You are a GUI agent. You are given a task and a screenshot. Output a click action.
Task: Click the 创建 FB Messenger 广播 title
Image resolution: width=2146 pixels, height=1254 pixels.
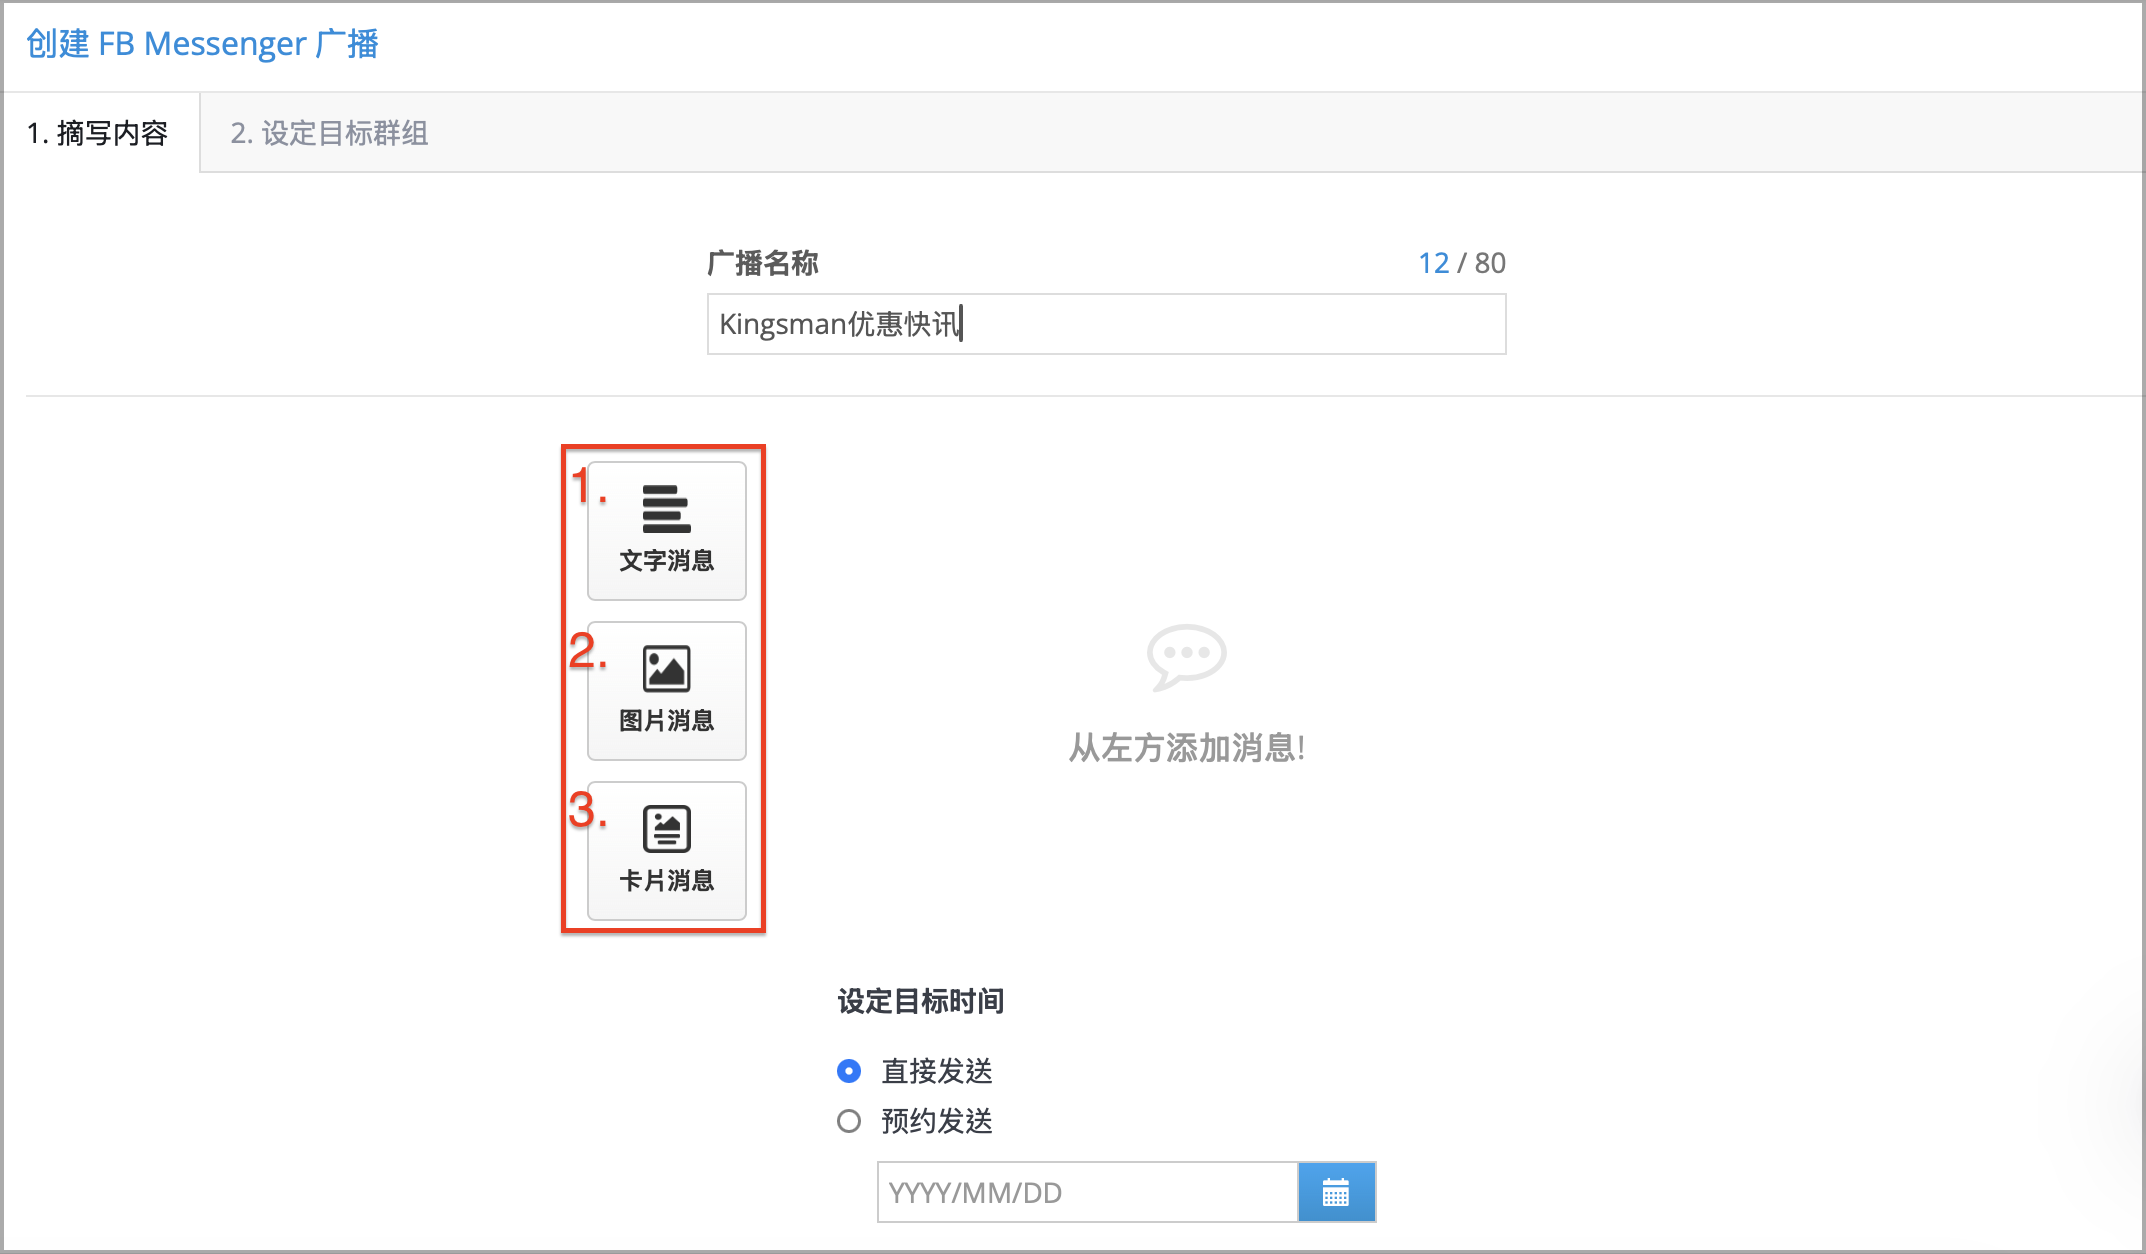[202, 44]
